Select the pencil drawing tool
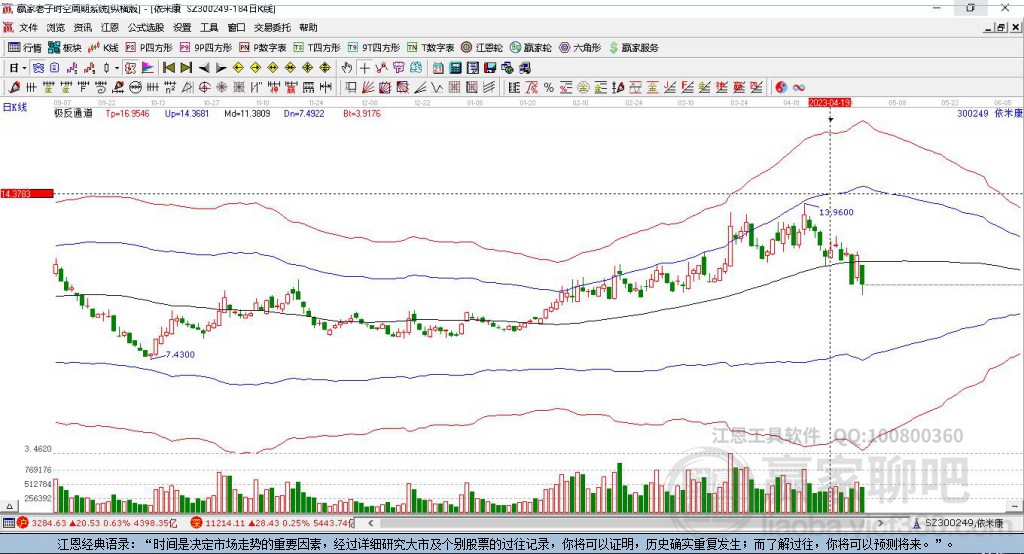 (x=14, y=87)
